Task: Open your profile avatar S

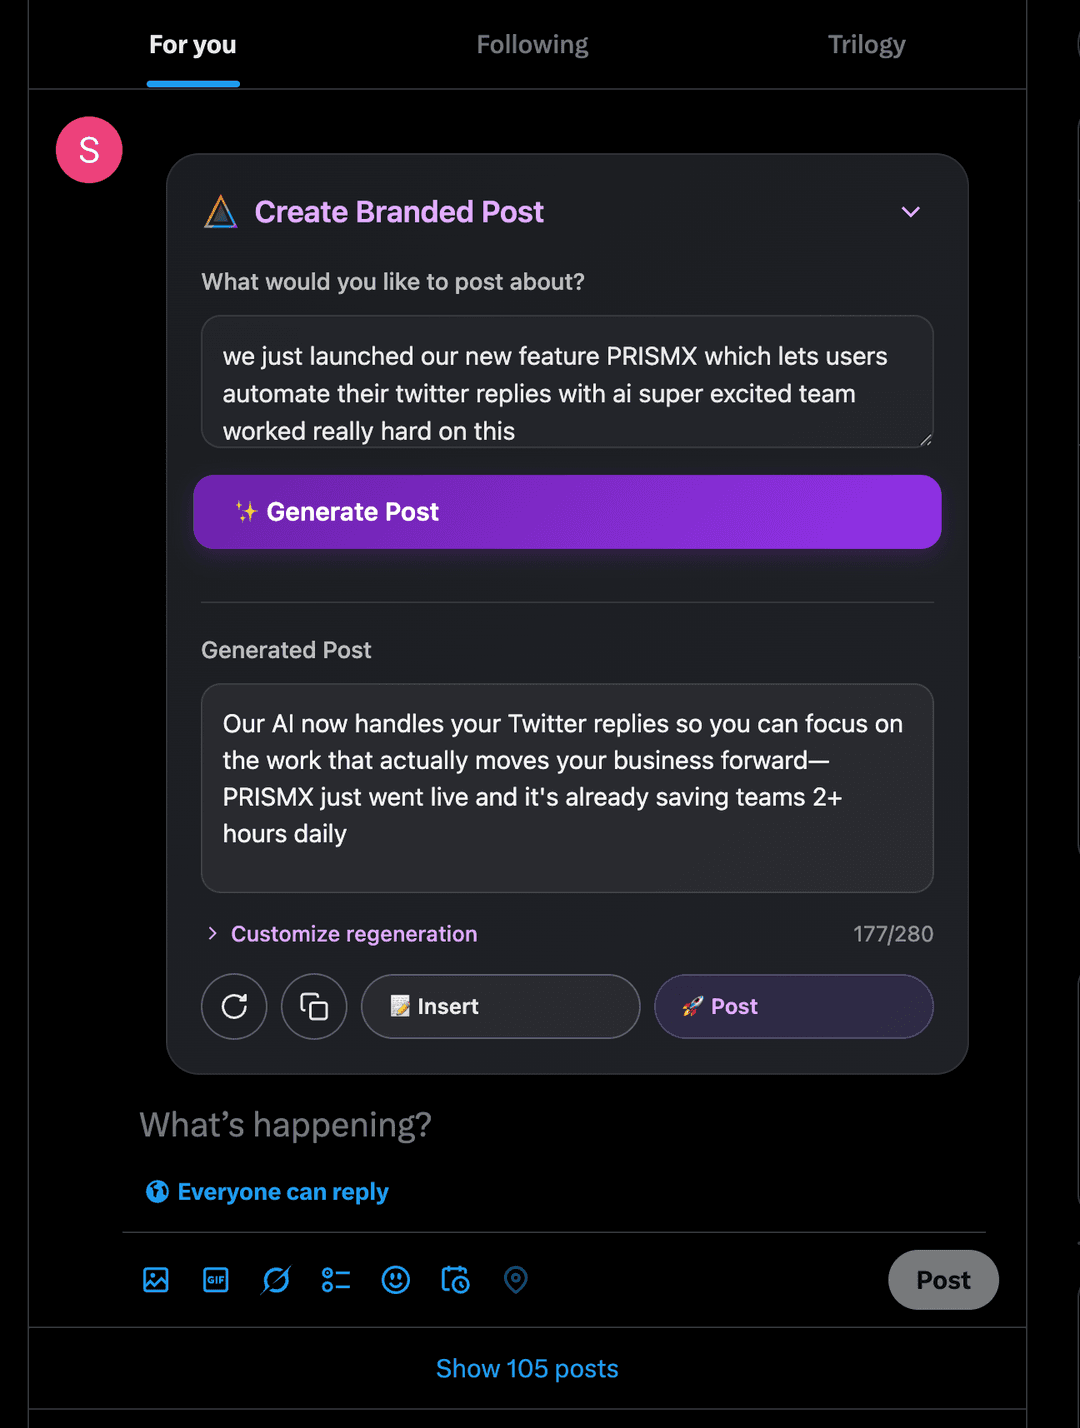Action: [x=88, y=149]
